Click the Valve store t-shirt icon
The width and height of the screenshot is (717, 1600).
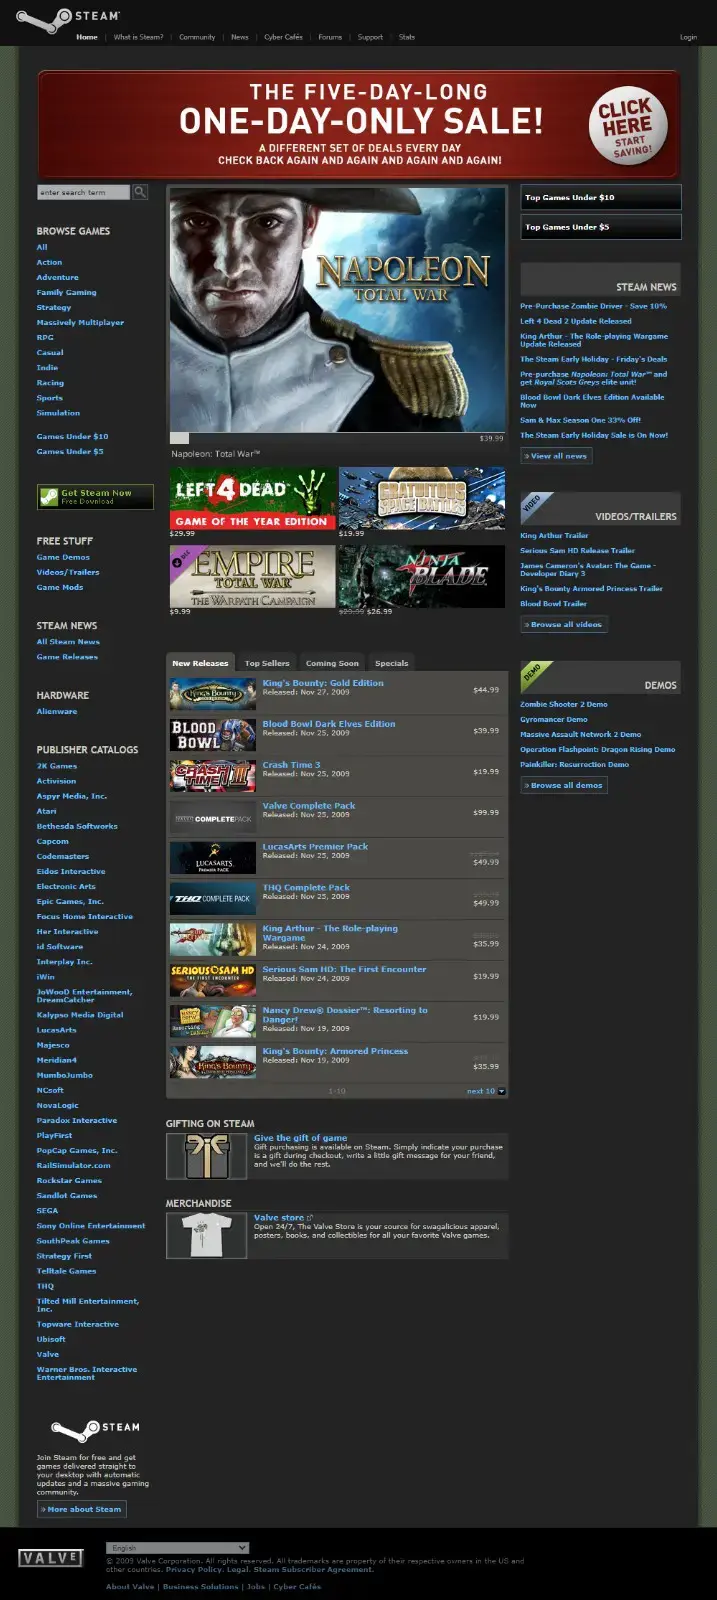click(x=206, y=1235)
